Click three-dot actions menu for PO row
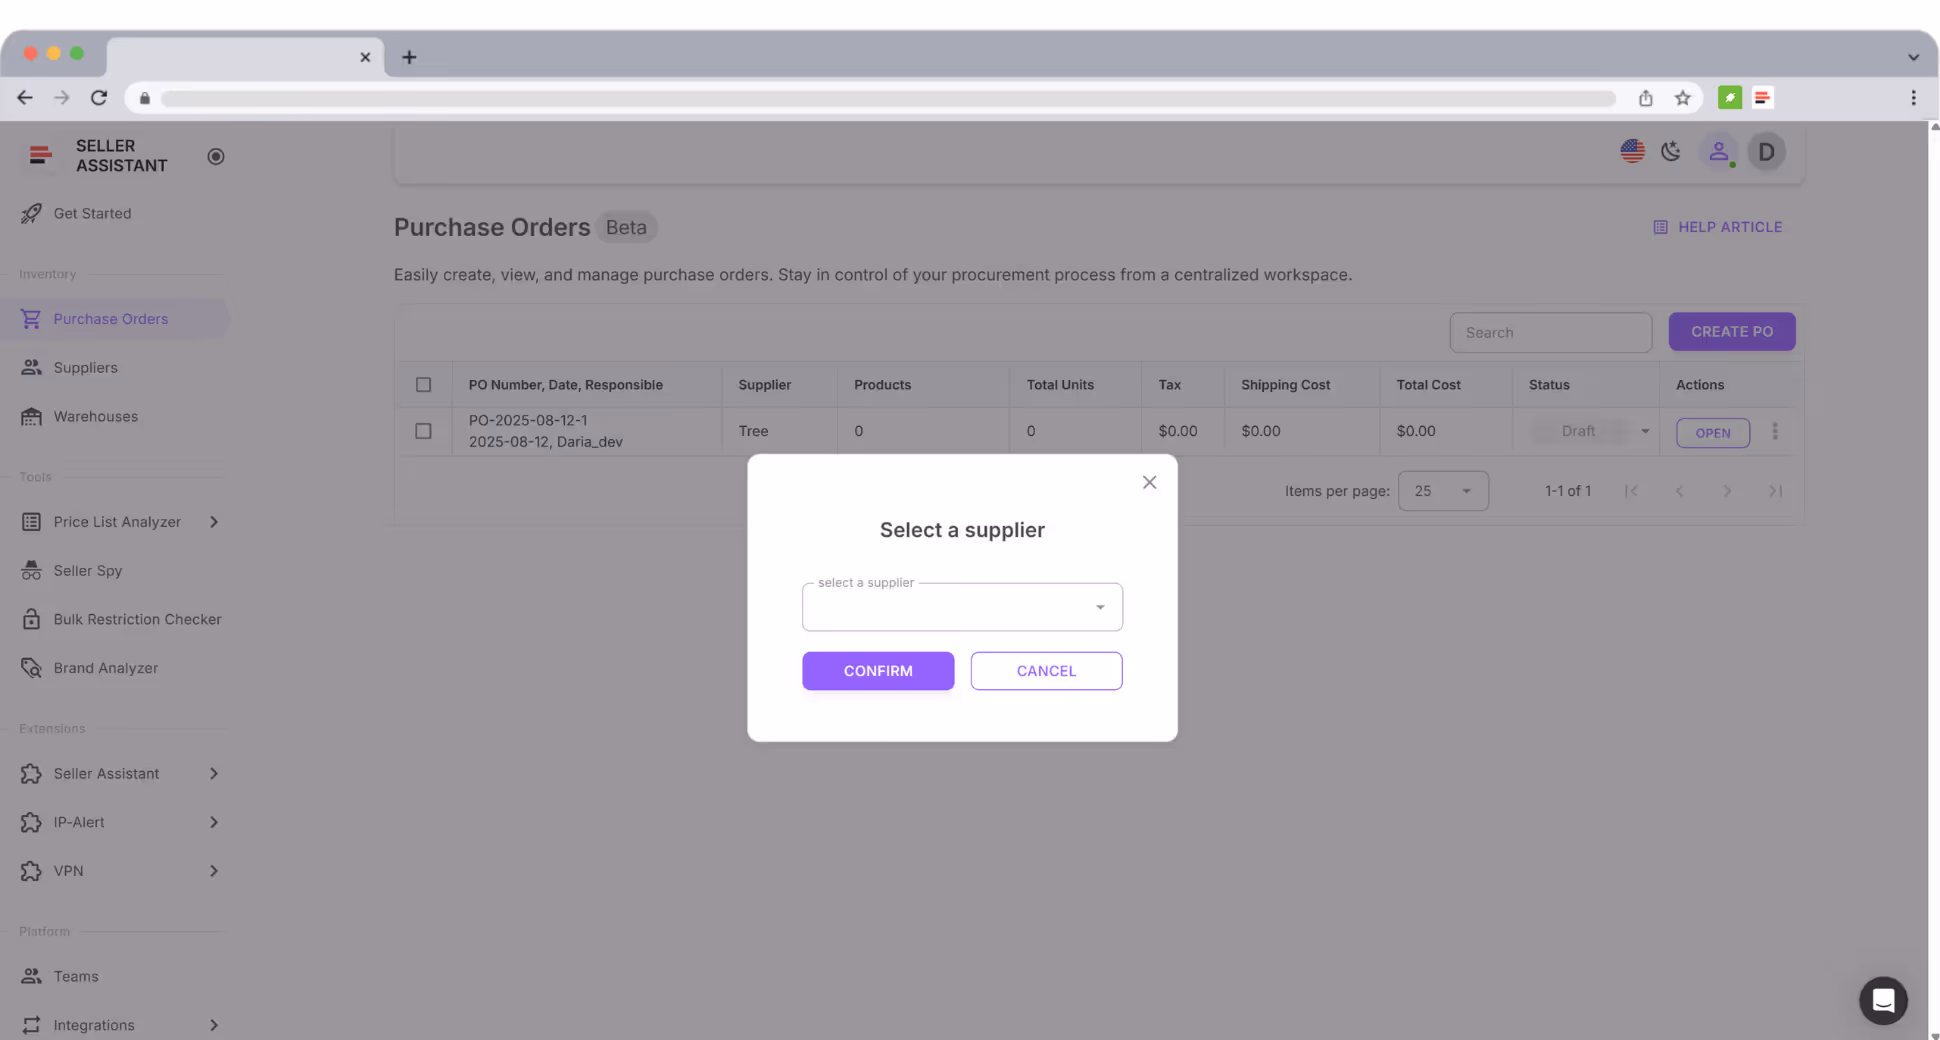1940x1040 pixels. 1775,431
